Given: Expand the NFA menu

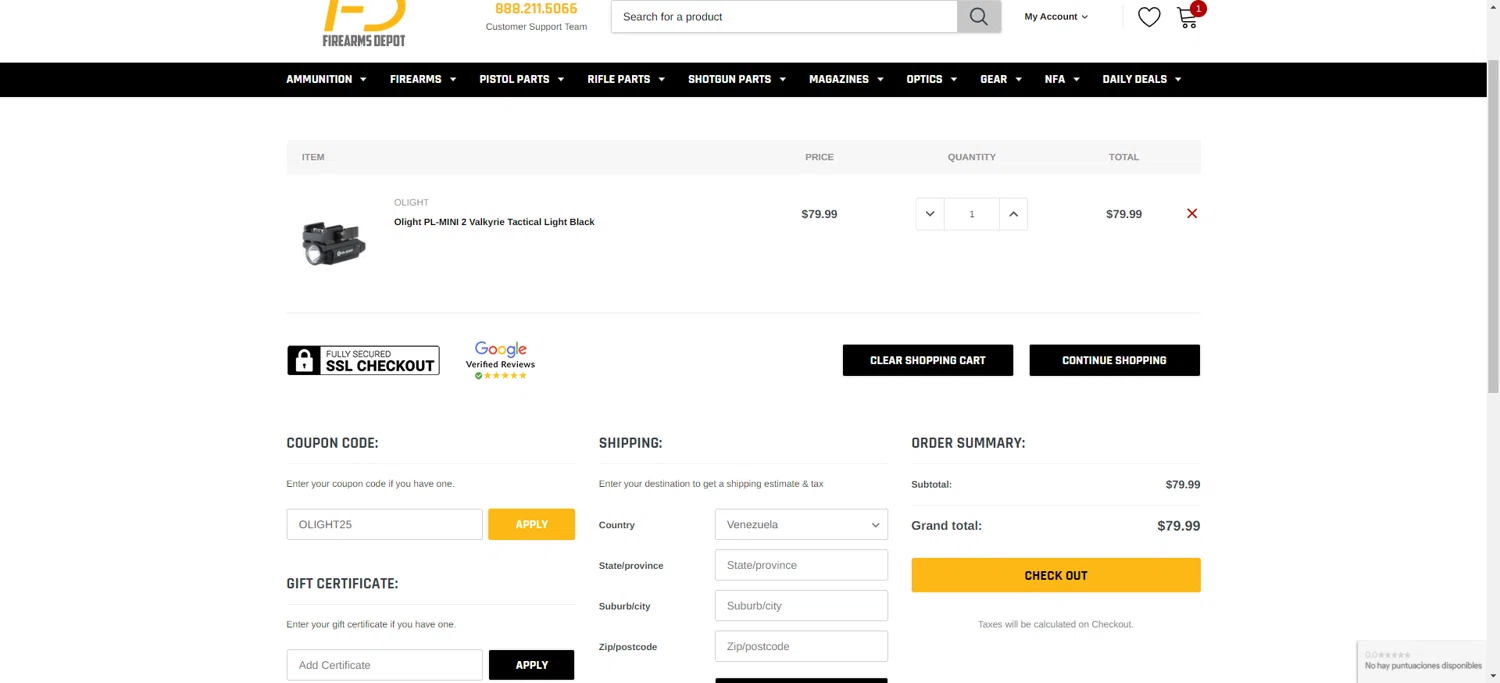Looking at the screenshot, I should (1062, 79).
